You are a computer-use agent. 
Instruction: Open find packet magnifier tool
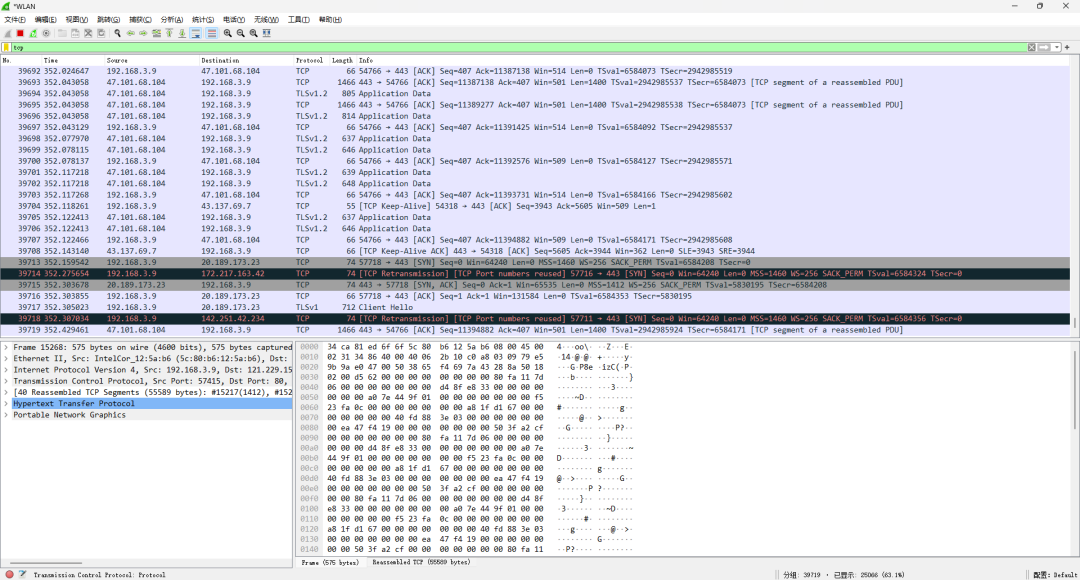coord(117,33)
